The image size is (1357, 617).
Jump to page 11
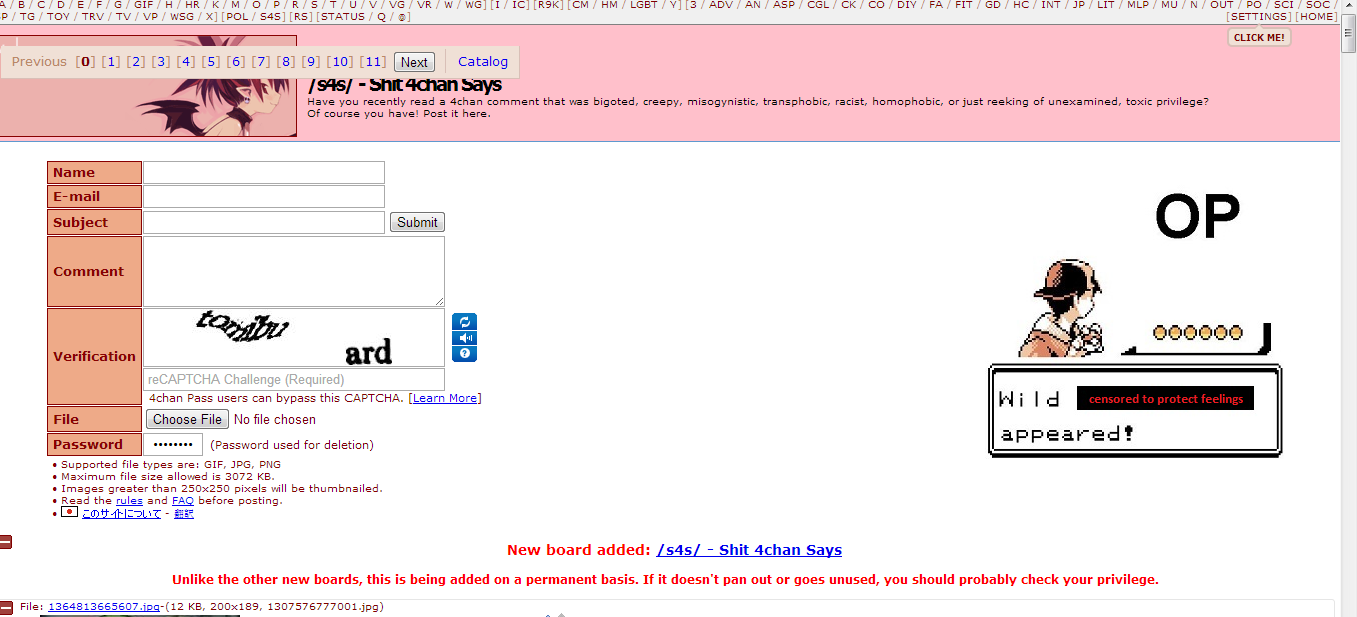(373, 62)
